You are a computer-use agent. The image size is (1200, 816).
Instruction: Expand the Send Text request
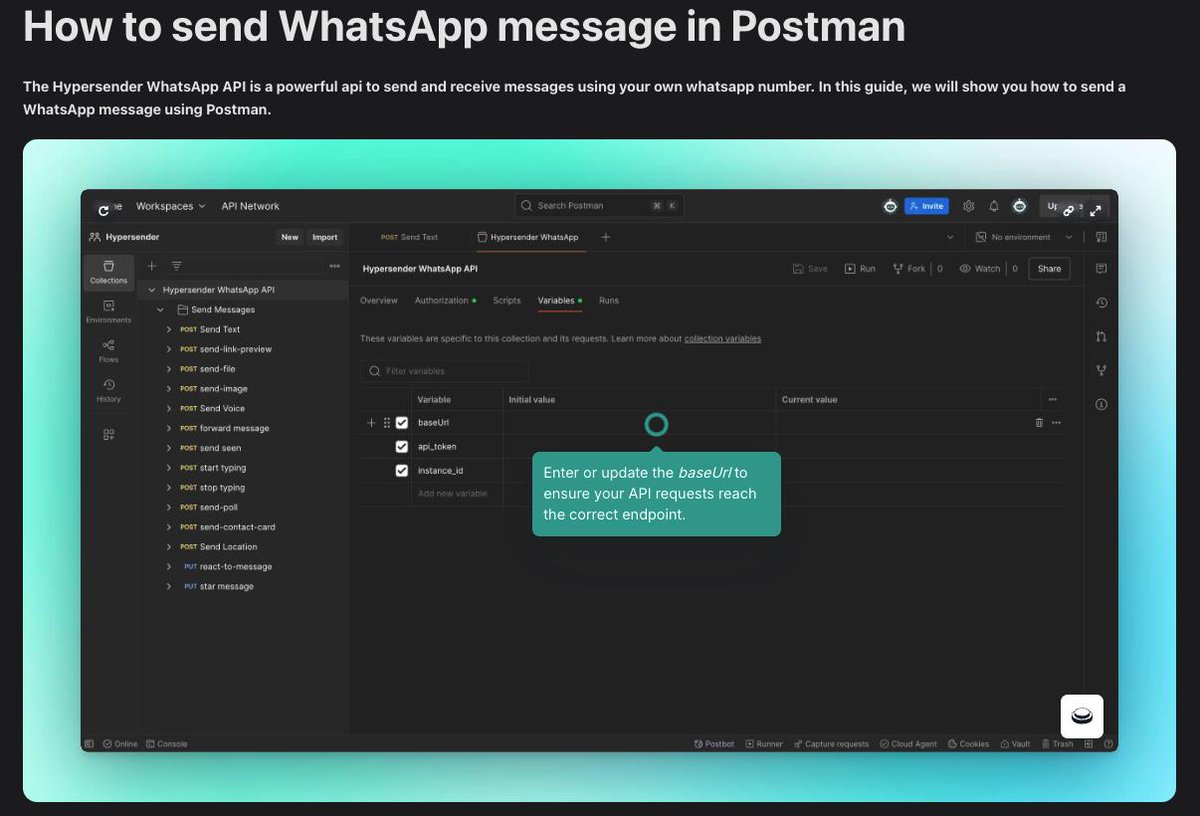[169, 329]
